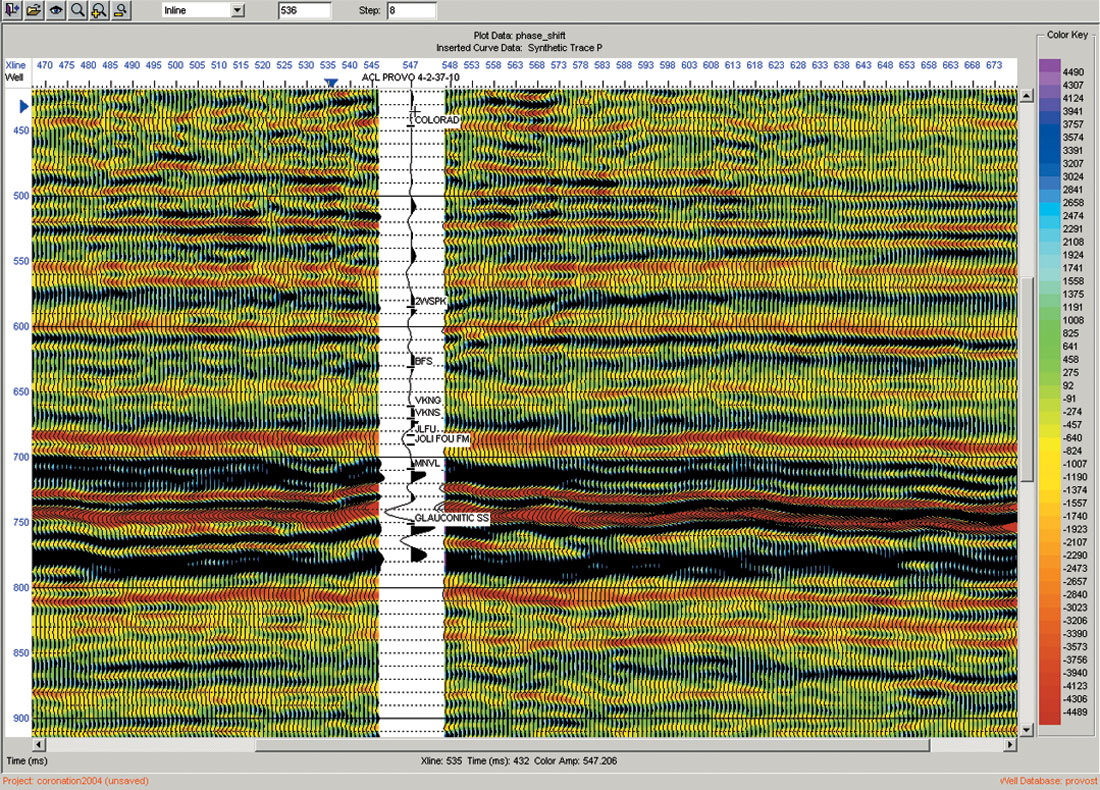Image resolution: width=1100 pixels, height=790 pixels.
Task: Click the JLFU formation top label
Action: point(426,429)
